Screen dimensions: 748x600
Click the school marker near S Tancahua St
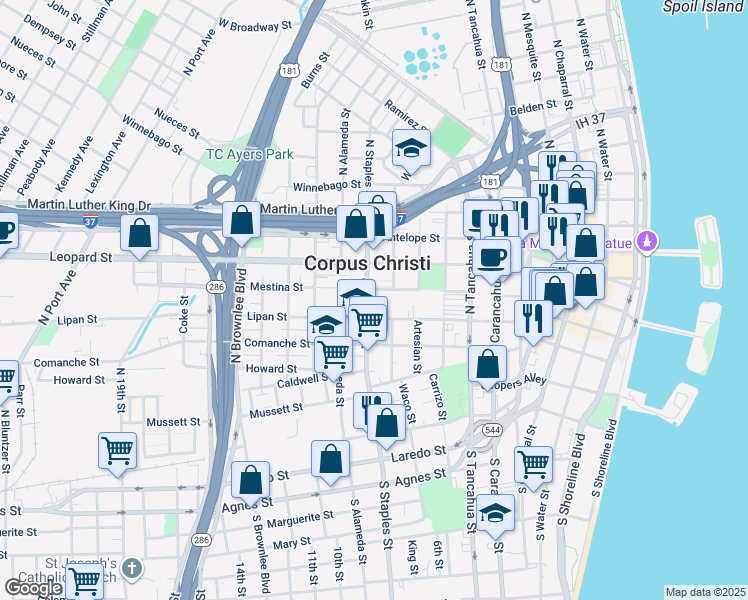(x=495, y=515)
